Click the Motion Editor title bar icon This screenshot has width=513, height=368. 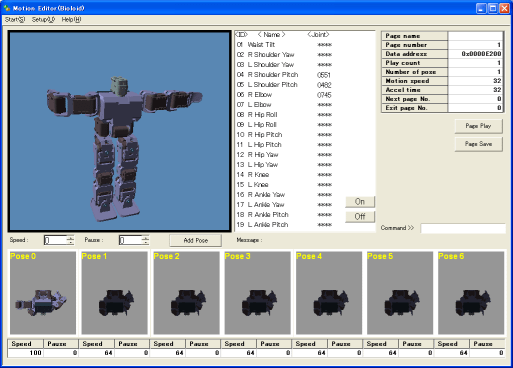click(6, 8)
